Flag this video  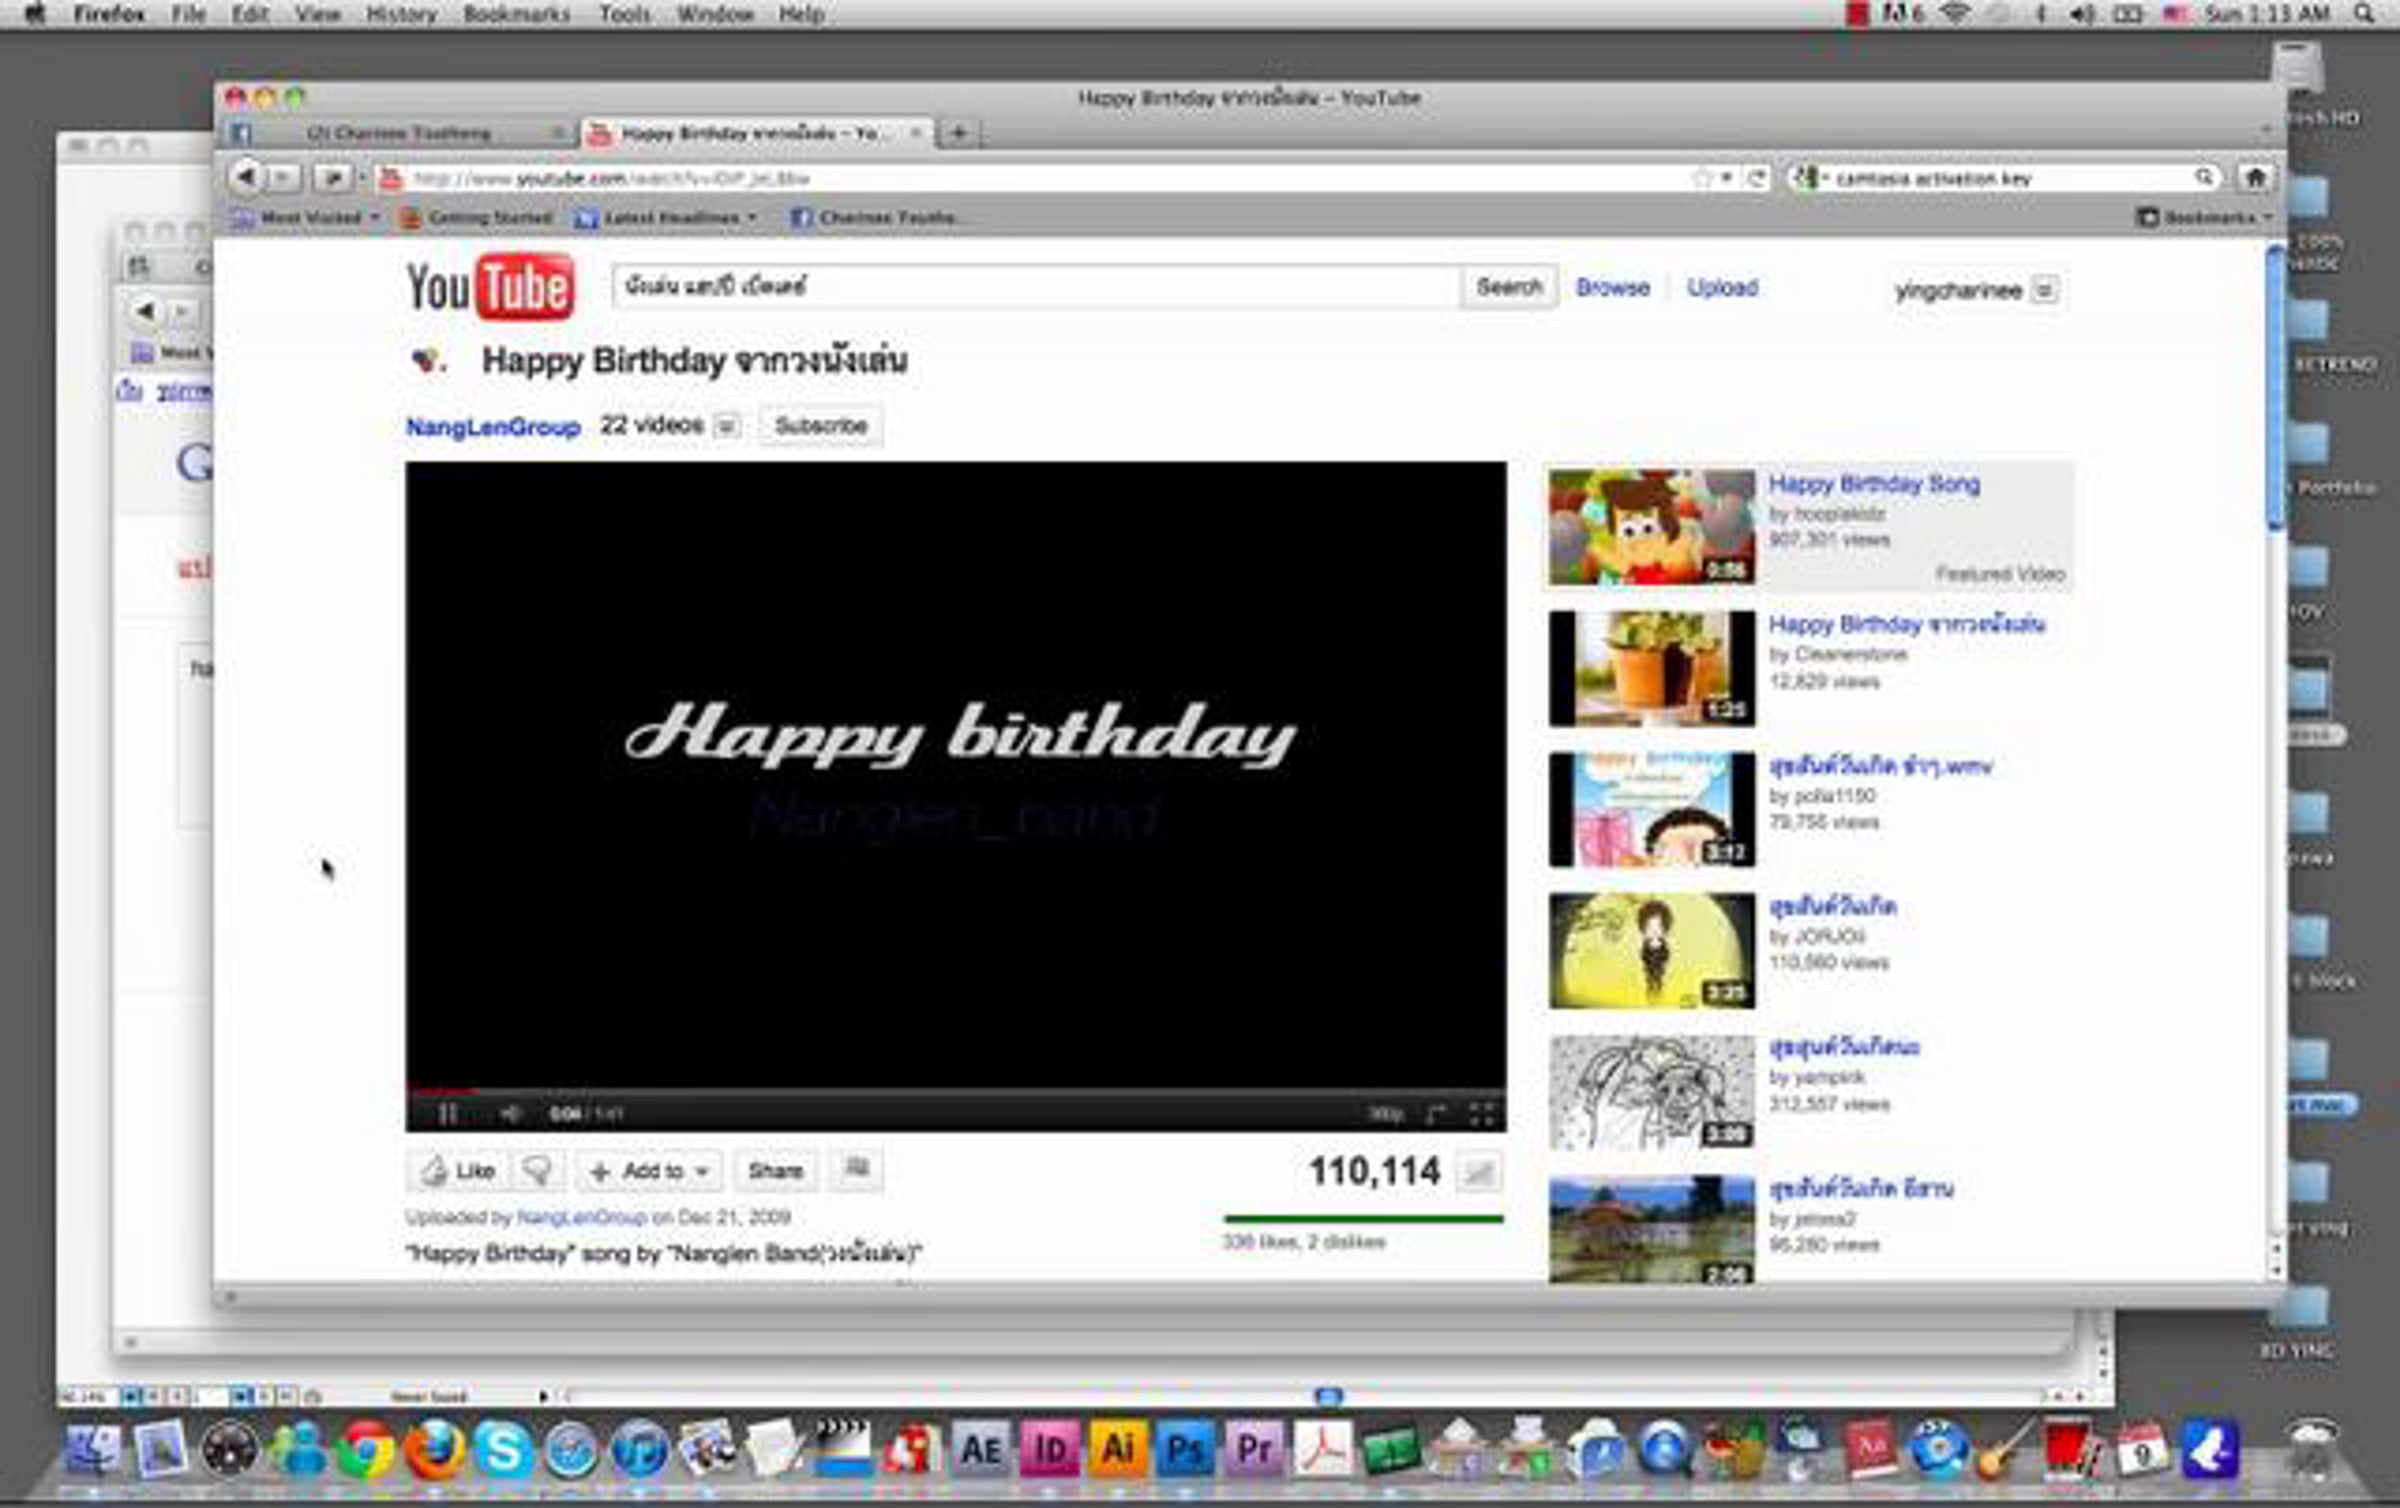click(x=857, y=1169)
